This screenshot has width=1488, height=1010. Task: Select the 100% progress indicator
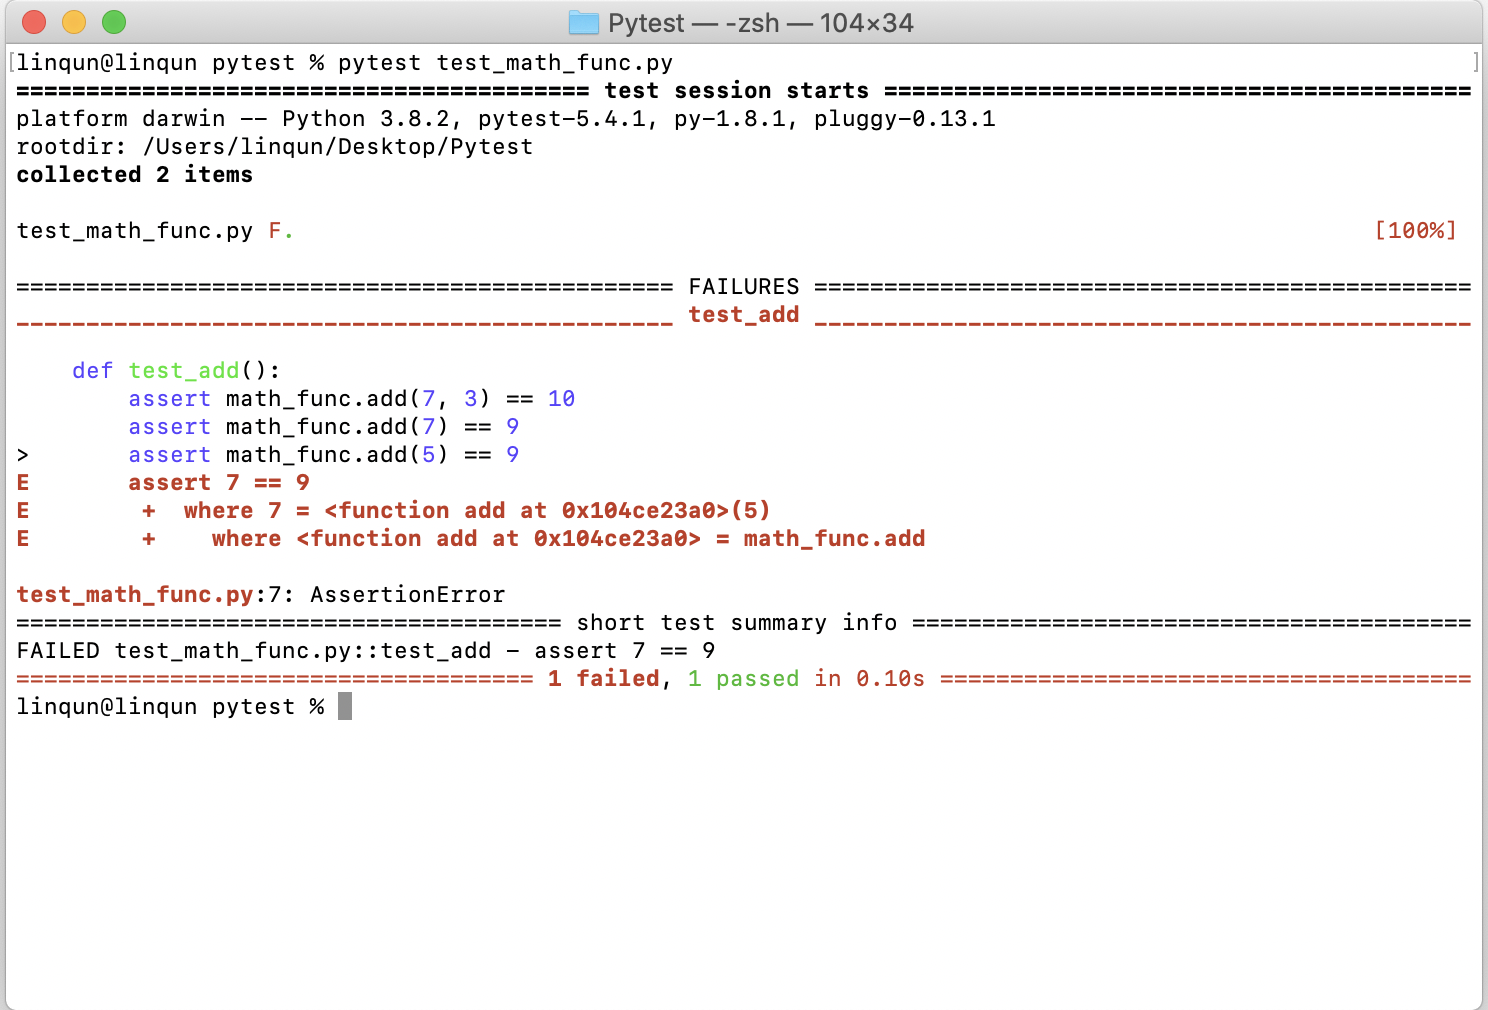click(x=1414, y=230)
